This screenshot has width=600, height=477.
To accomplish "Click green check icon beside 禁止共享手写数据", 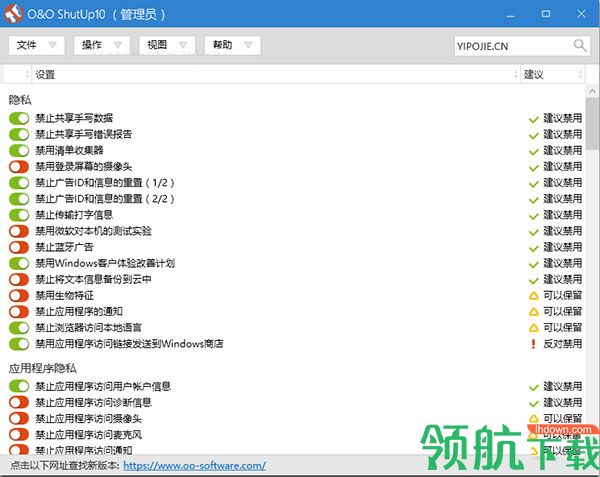I will [533, 119].
